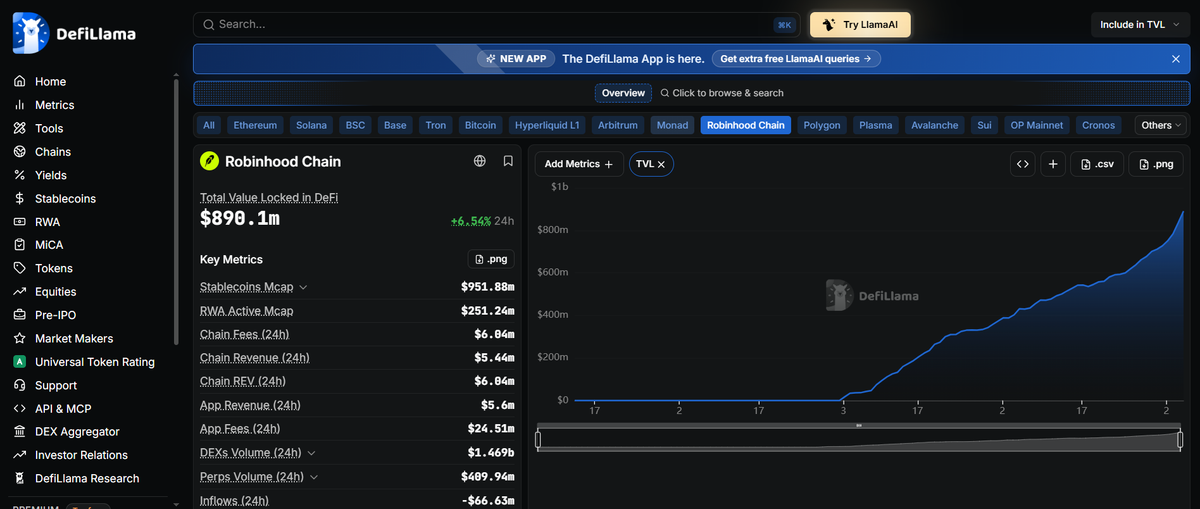
Task: Switch to the Avalanche tab
Action: click(935, 125)
